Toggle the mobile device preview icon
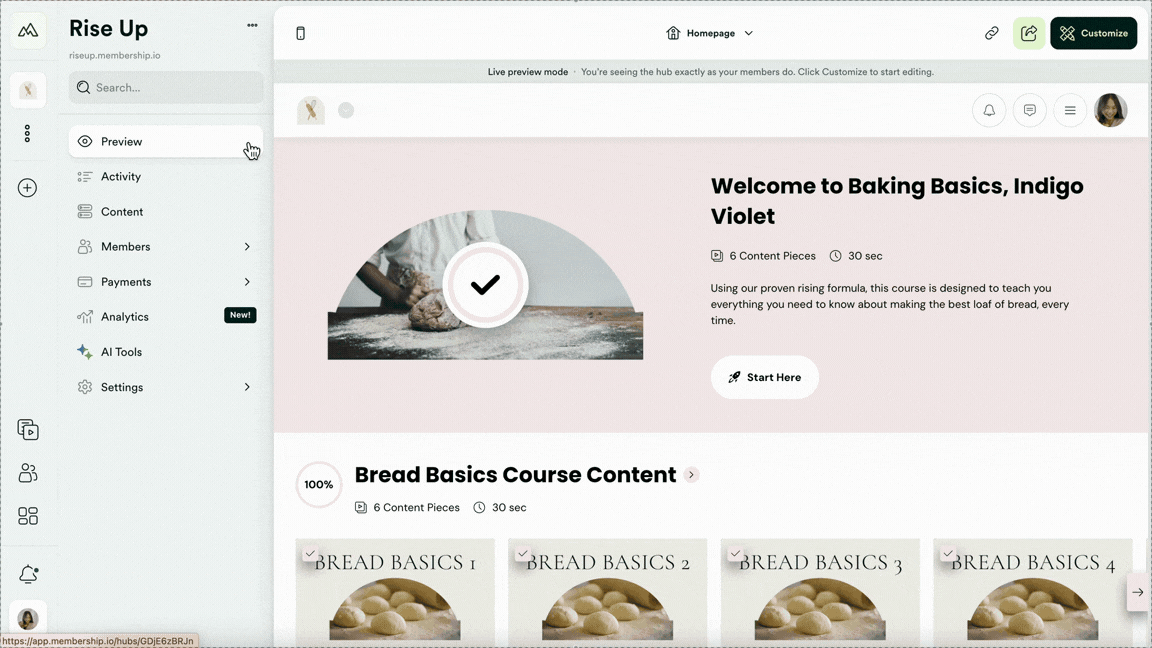The height and width of the screenshot is (648, 1152). click(x=300, y=33)
